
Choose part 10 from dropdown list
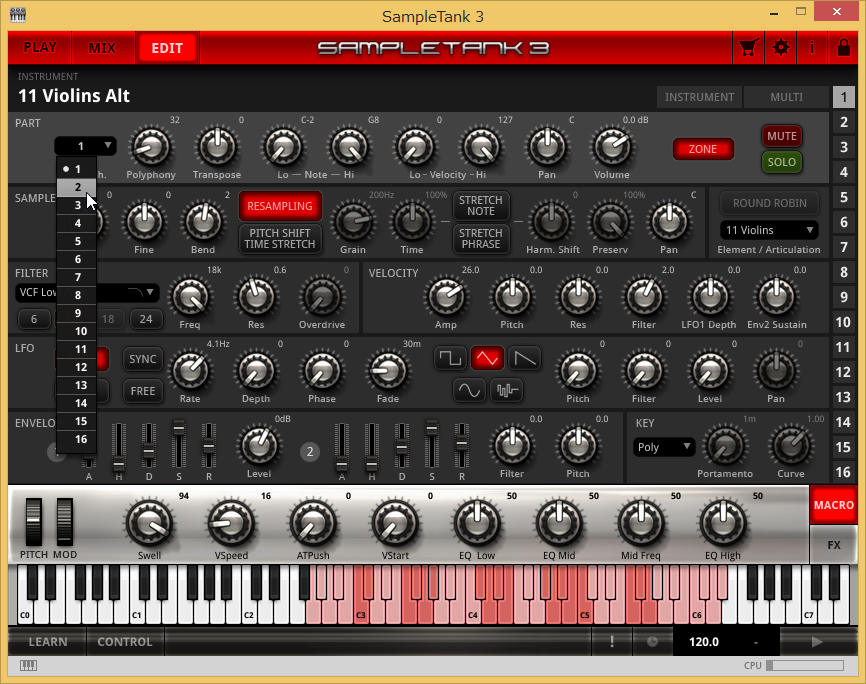(x=77, y=332)
